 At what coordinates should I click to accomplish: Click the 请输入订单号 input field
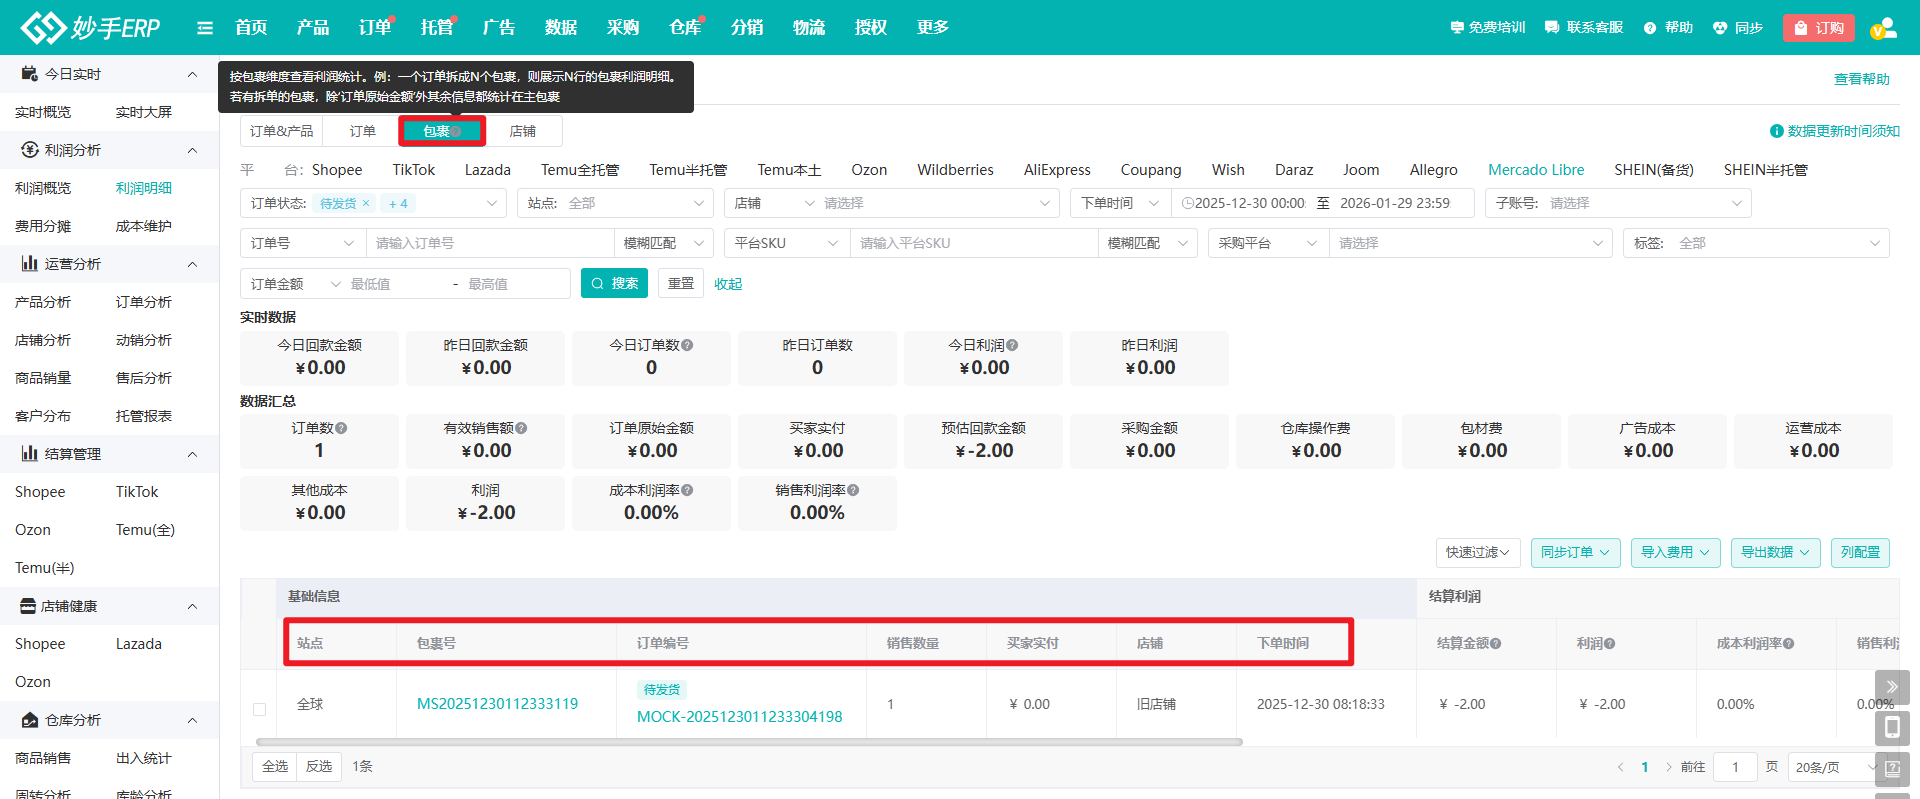click(x=489, y=243)
